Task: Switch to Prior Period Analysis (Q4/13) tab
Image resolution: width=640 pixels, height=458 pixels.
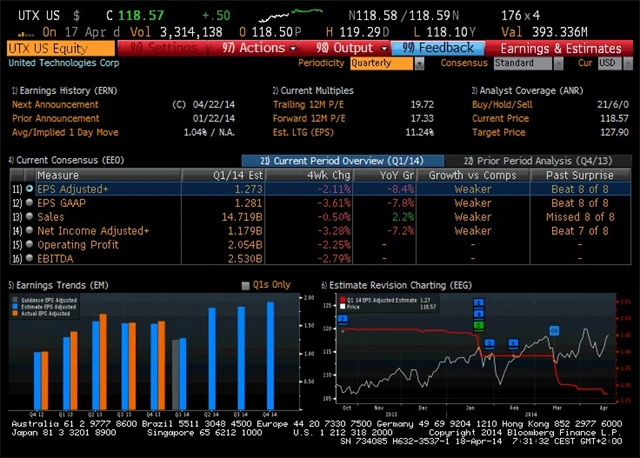Action: coord(534,160)
